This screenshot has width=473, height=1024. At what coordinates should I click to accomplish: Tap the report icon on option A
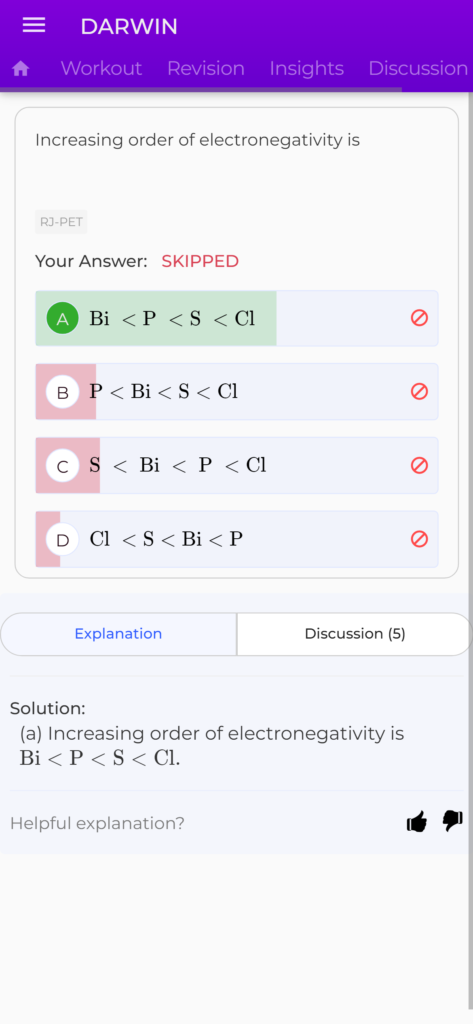tap(419, 318)
